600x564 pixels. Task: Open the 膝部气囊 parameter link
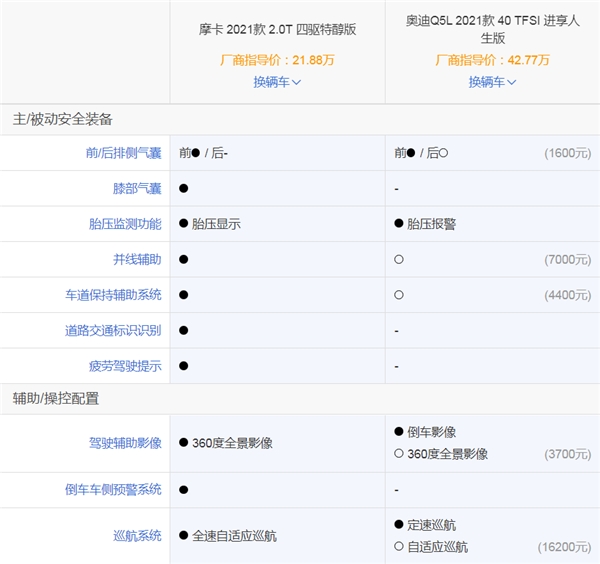(x=136, y=188)
